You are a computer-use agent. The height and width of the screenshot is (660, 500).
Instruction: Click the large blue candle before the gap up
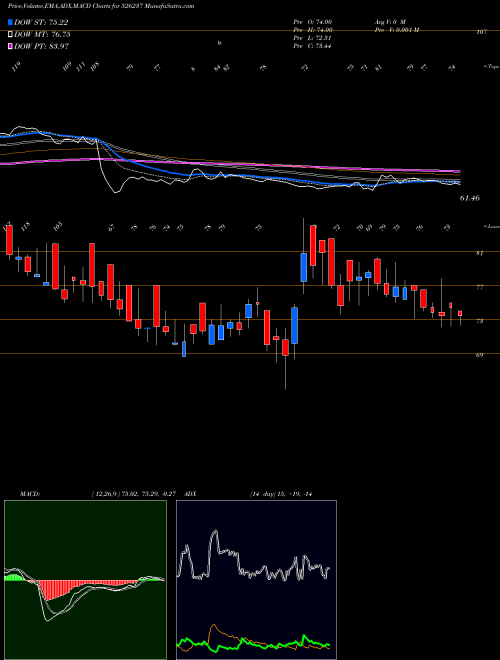pos(295,325)
